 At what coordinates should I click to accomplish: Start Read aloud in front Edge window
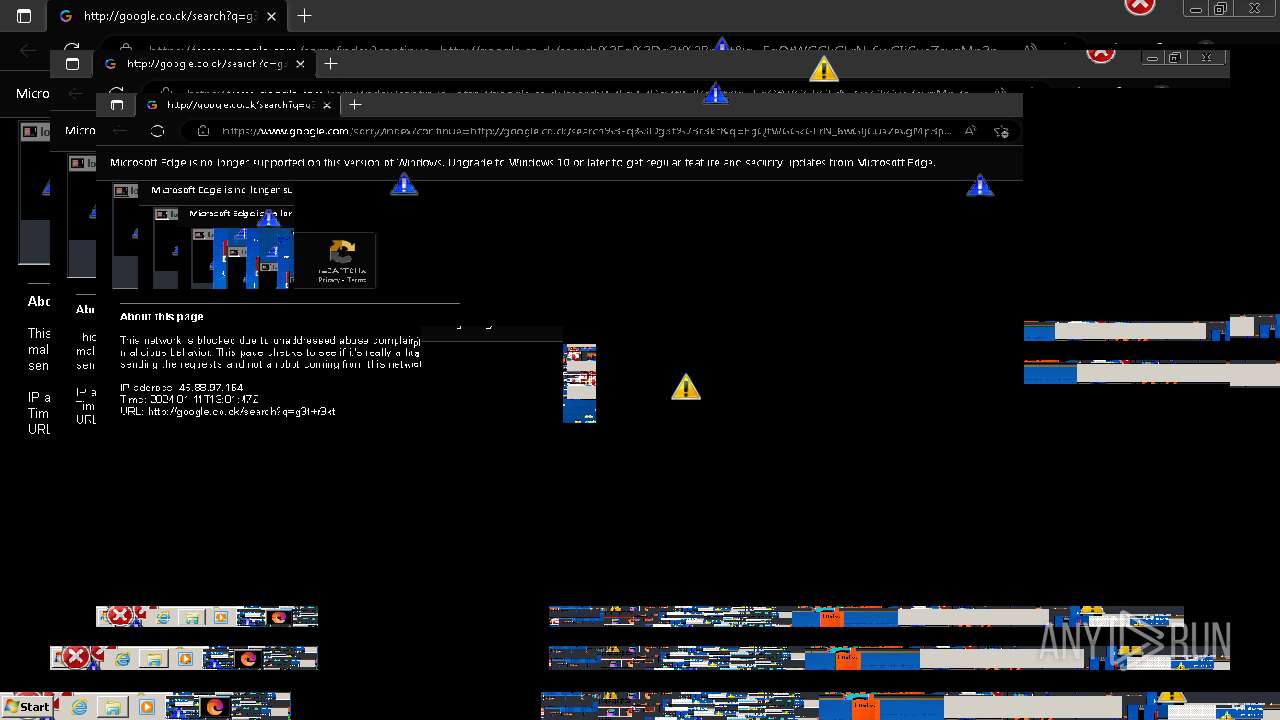pos(970,131)
